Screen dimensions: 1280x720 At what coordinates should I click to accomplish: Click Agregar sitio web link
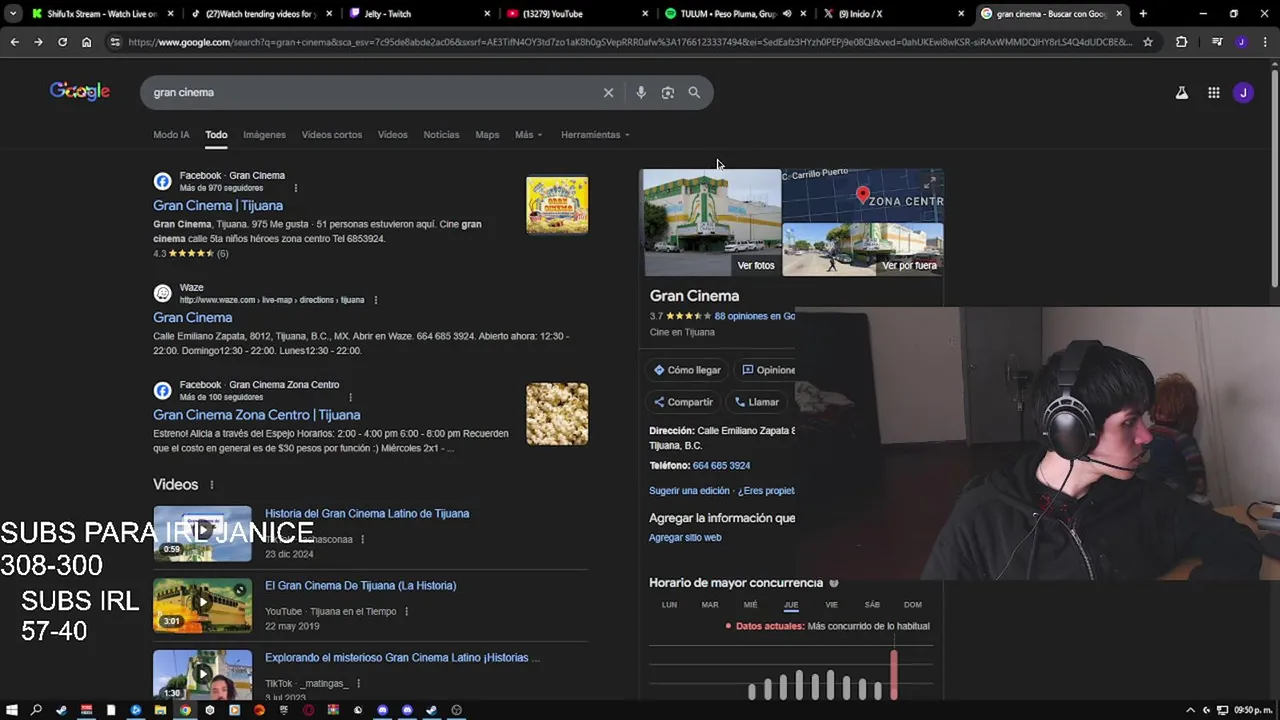point(685,537)
